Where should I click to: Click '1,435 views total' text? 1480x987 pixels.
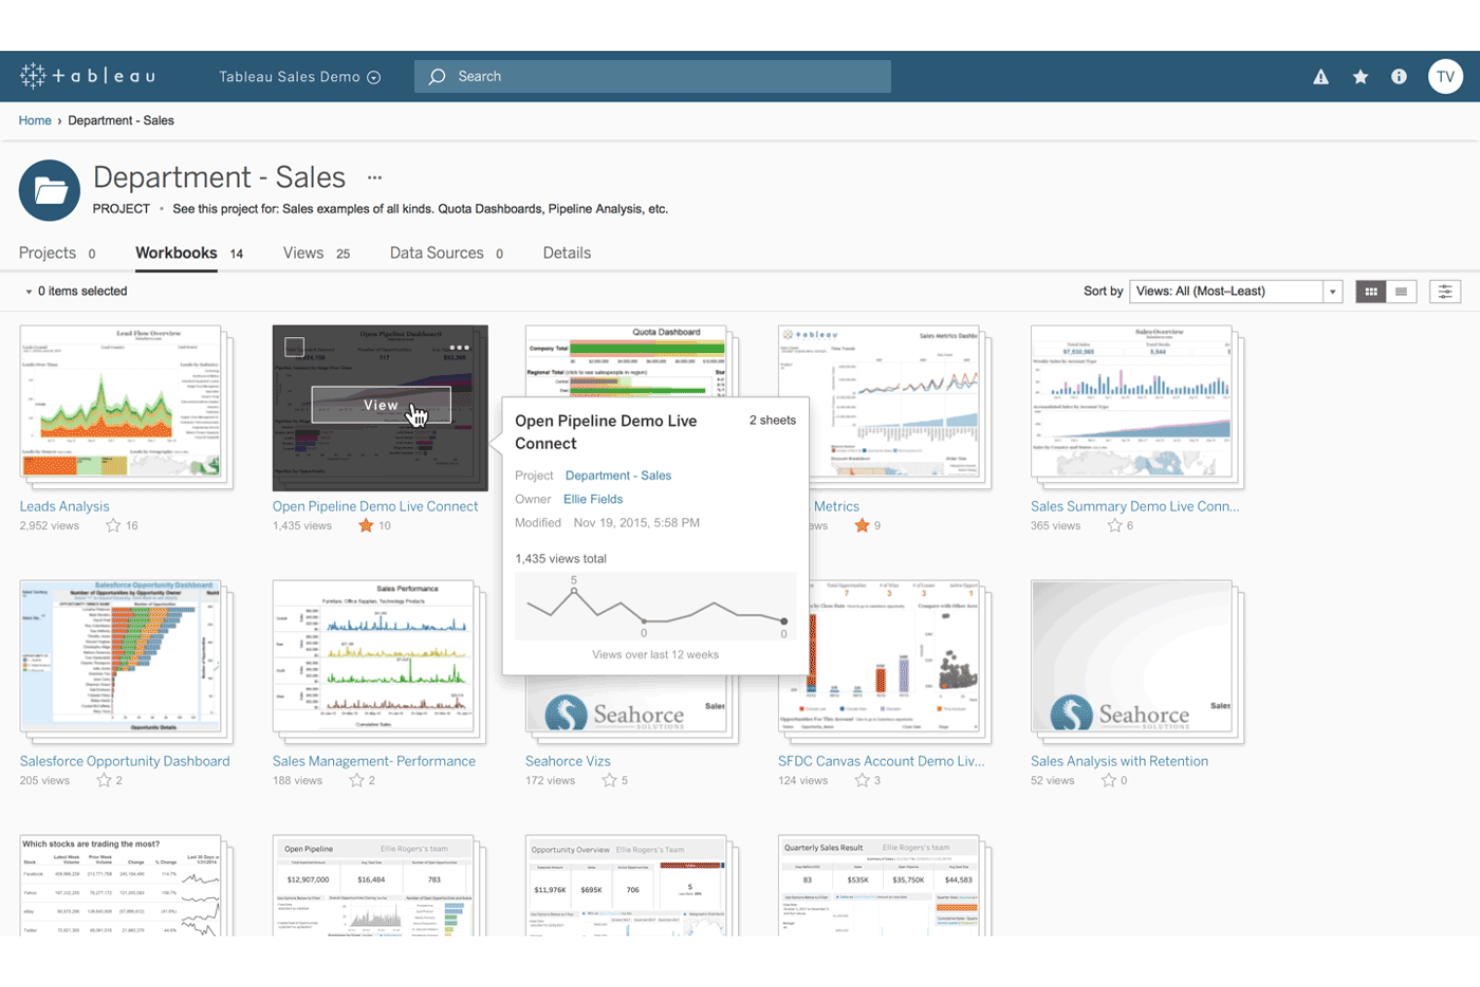560,559
